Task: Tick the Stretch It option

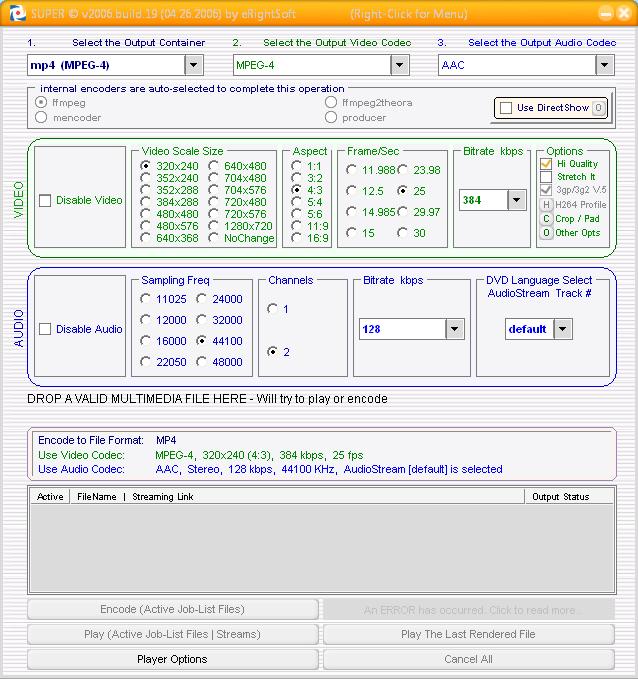Action: (x=546, y=177)
